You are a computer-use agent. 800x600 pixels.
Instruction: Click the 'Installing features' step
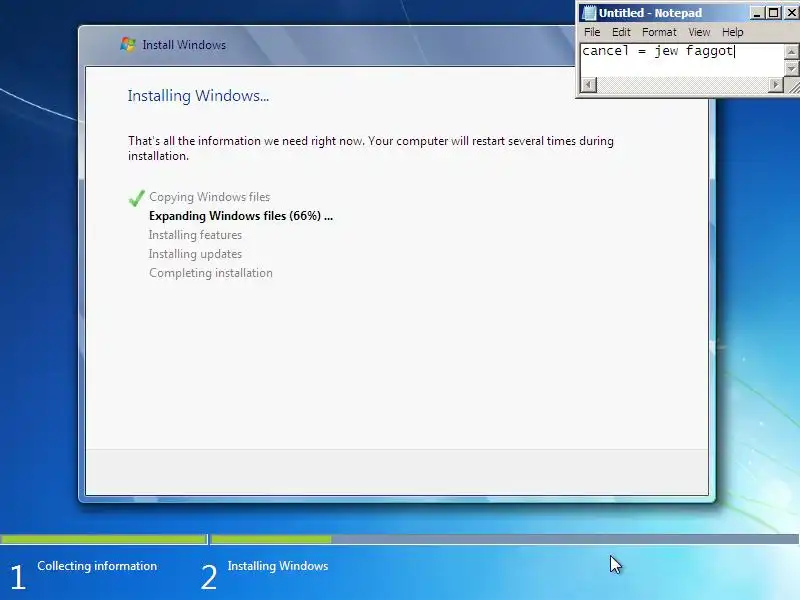195,235
